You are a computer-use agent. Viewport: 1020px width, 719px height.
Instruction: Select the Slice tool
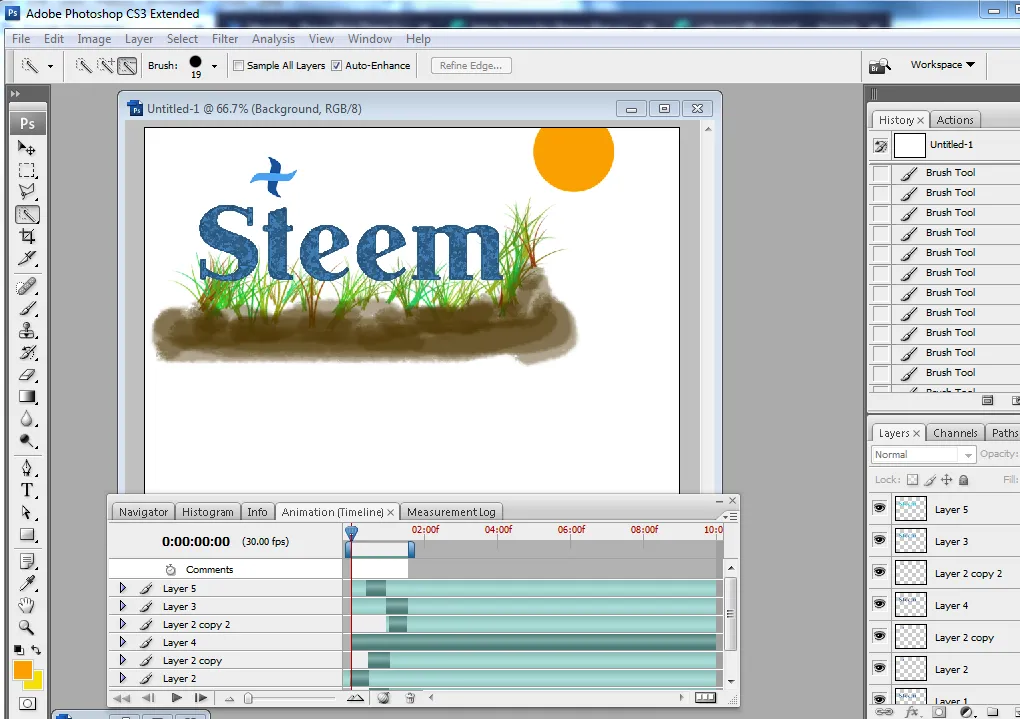click(x=27, y=258)
